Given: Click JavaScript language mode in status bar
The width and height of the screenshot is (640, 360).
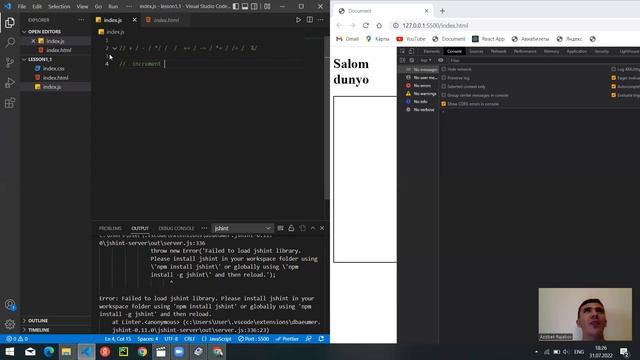Looking at the screenshot, I should [220, 339].
